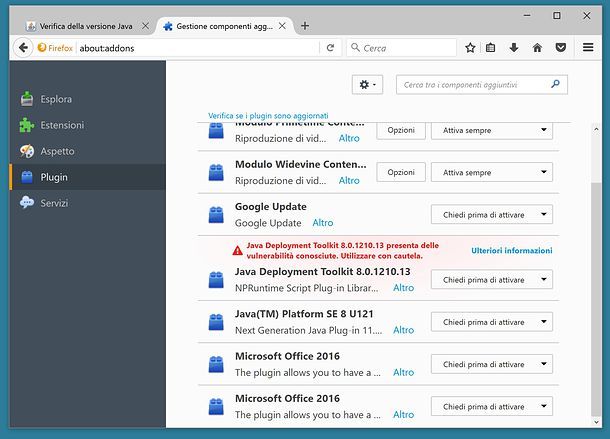Click Altro link for Java Deployment Toolkit
610x439 pixels.
(403, 288)
